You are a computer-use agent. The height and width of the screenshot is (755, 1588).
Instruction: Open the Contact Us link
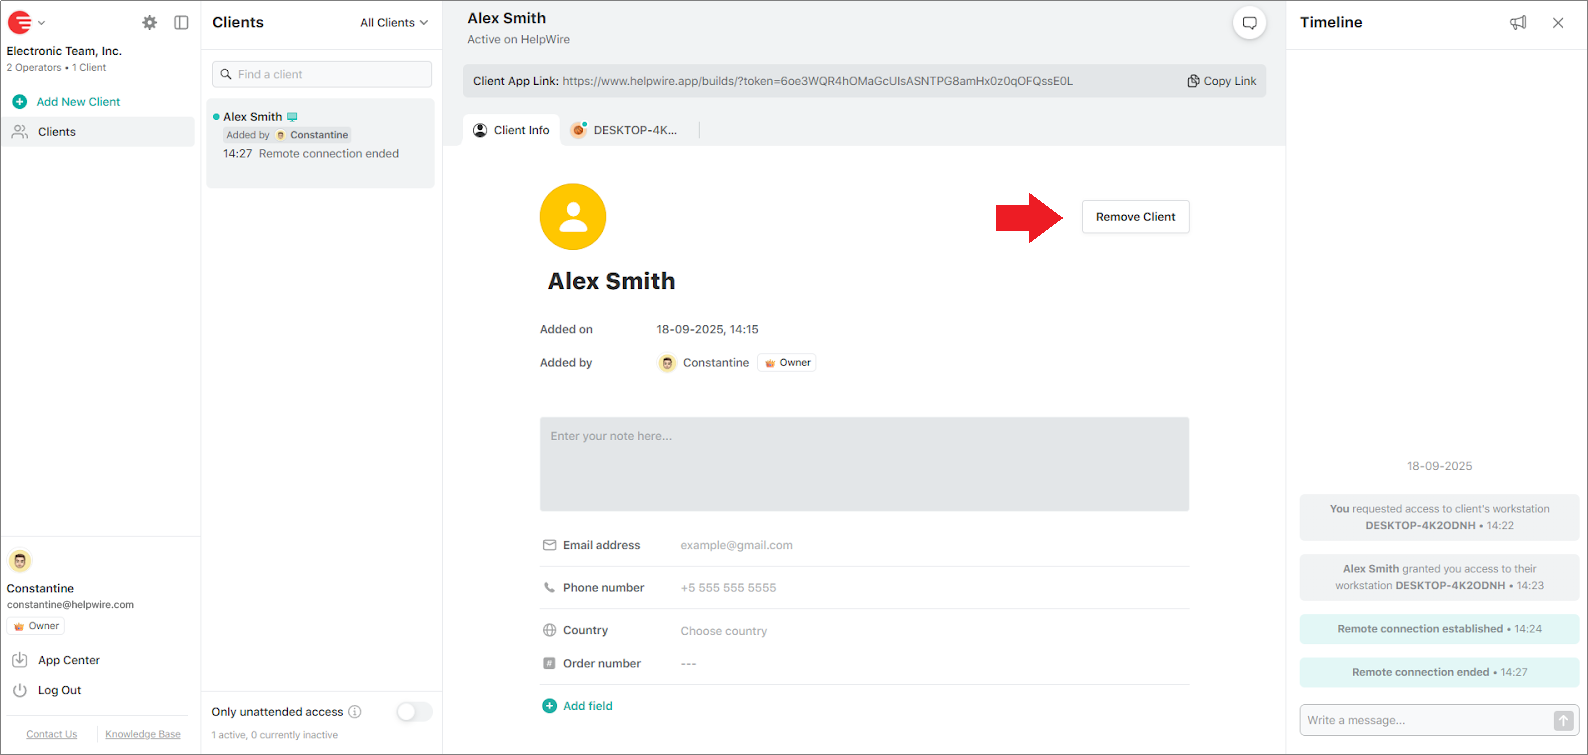click(x=51, y=734)
